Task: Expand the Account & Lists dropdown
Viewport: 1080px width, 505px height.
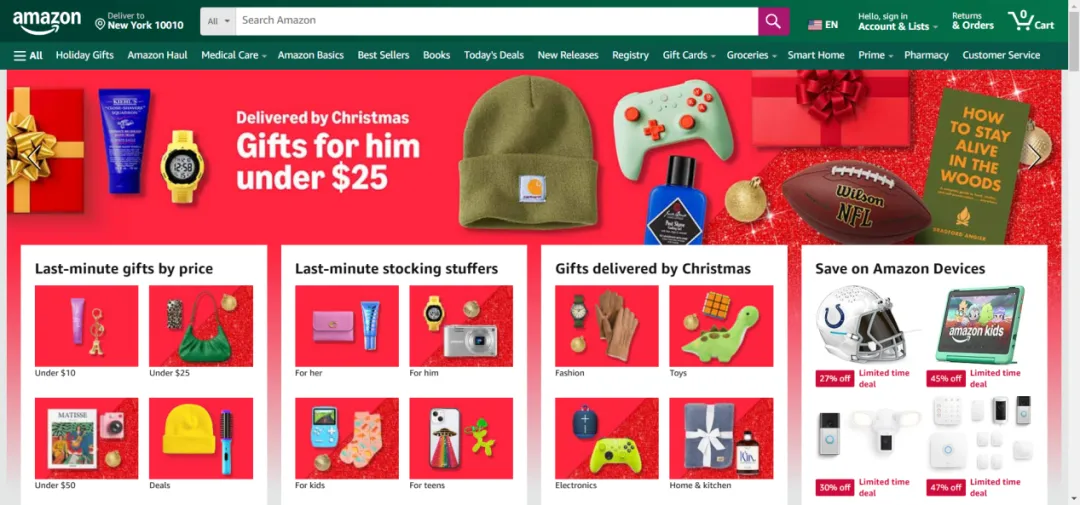Action: [897, 21]
